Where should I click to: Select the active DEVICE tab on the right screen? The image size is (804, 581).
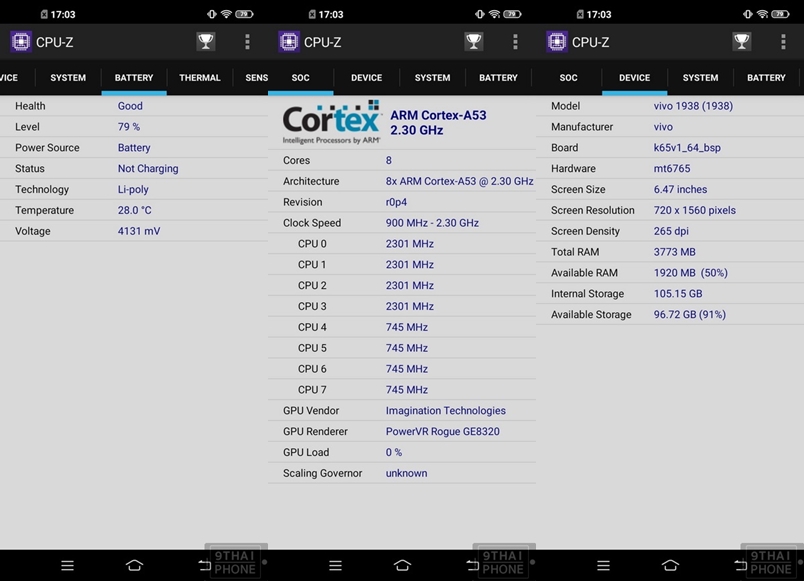(x=634, y=78)
